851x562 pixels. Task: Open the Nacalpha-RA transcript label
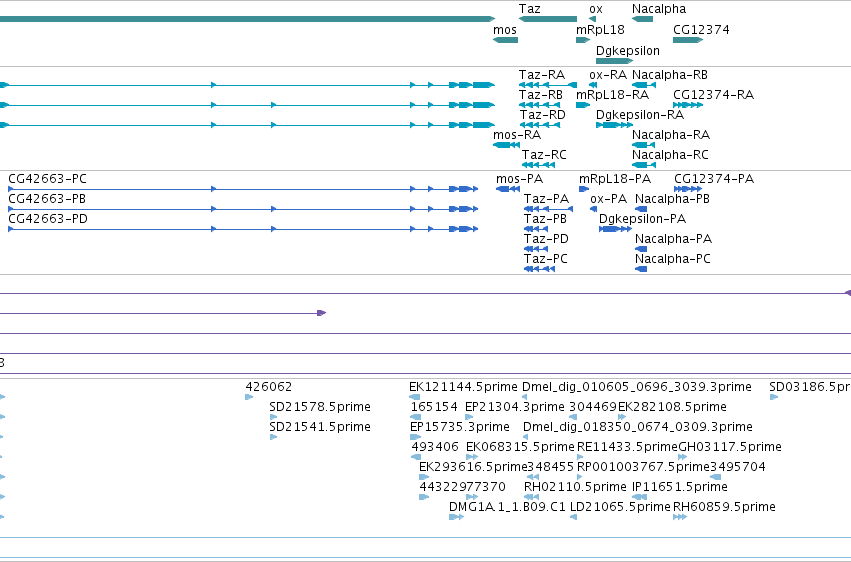[x=671, y=135]
